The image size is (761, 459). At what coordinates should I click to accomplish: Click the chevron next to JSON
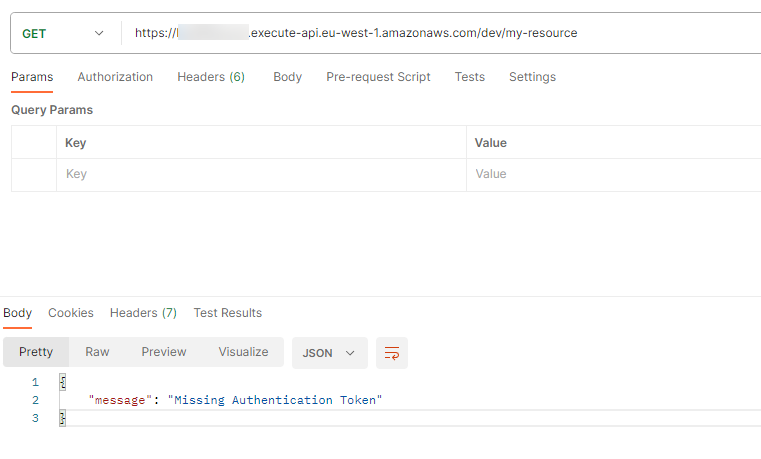click(350, 353)
